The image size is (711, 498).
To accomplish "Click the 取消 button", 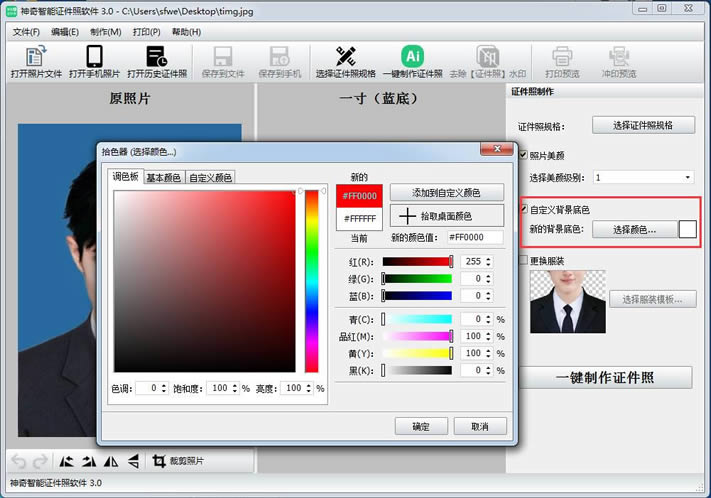I will pos(480,426).
